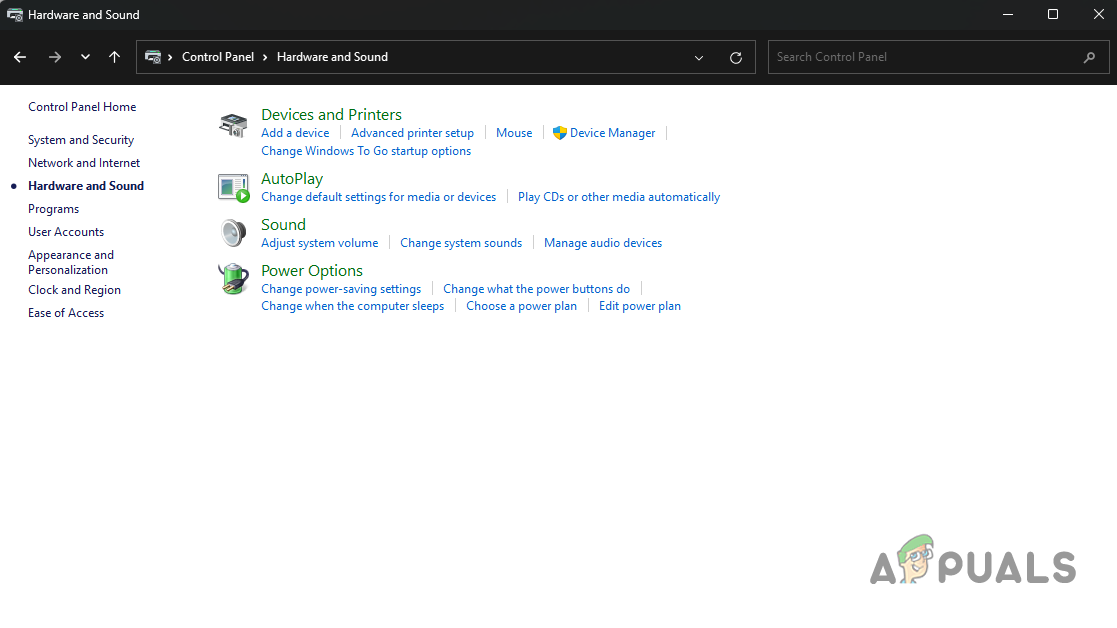
Task: Click the Sound speaker icon
Action: coord(233,233)
